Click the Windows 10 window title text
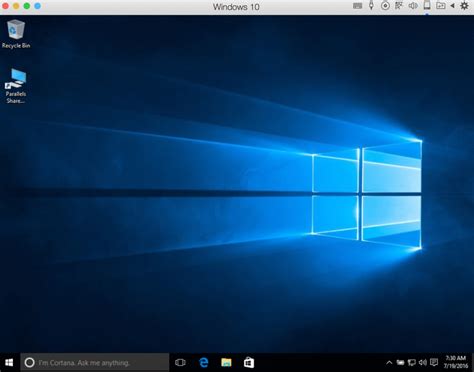The width and height of the screenshot is (474, 372). pos(236,7)
